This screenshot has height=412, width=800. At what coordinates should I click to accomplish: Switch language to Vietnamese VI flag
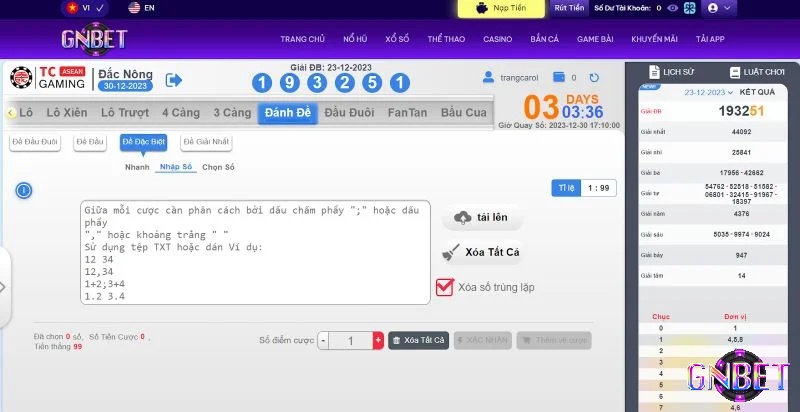(x=85, y=8)
